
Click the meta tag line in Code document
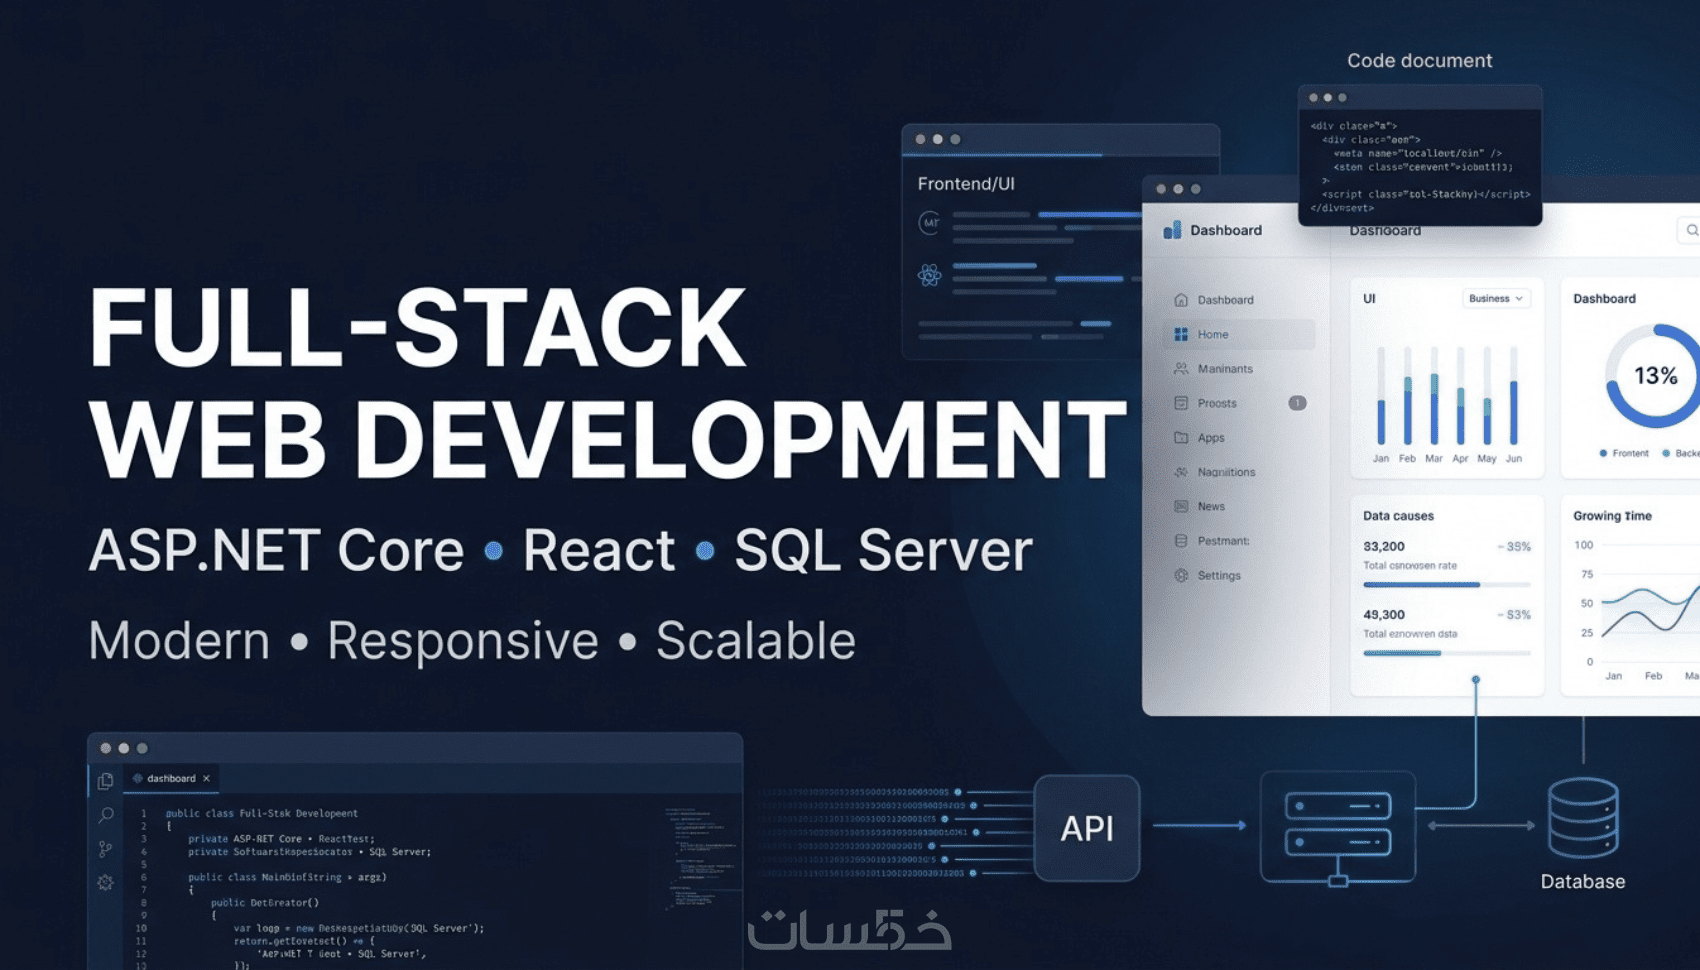click(1418, 154)
